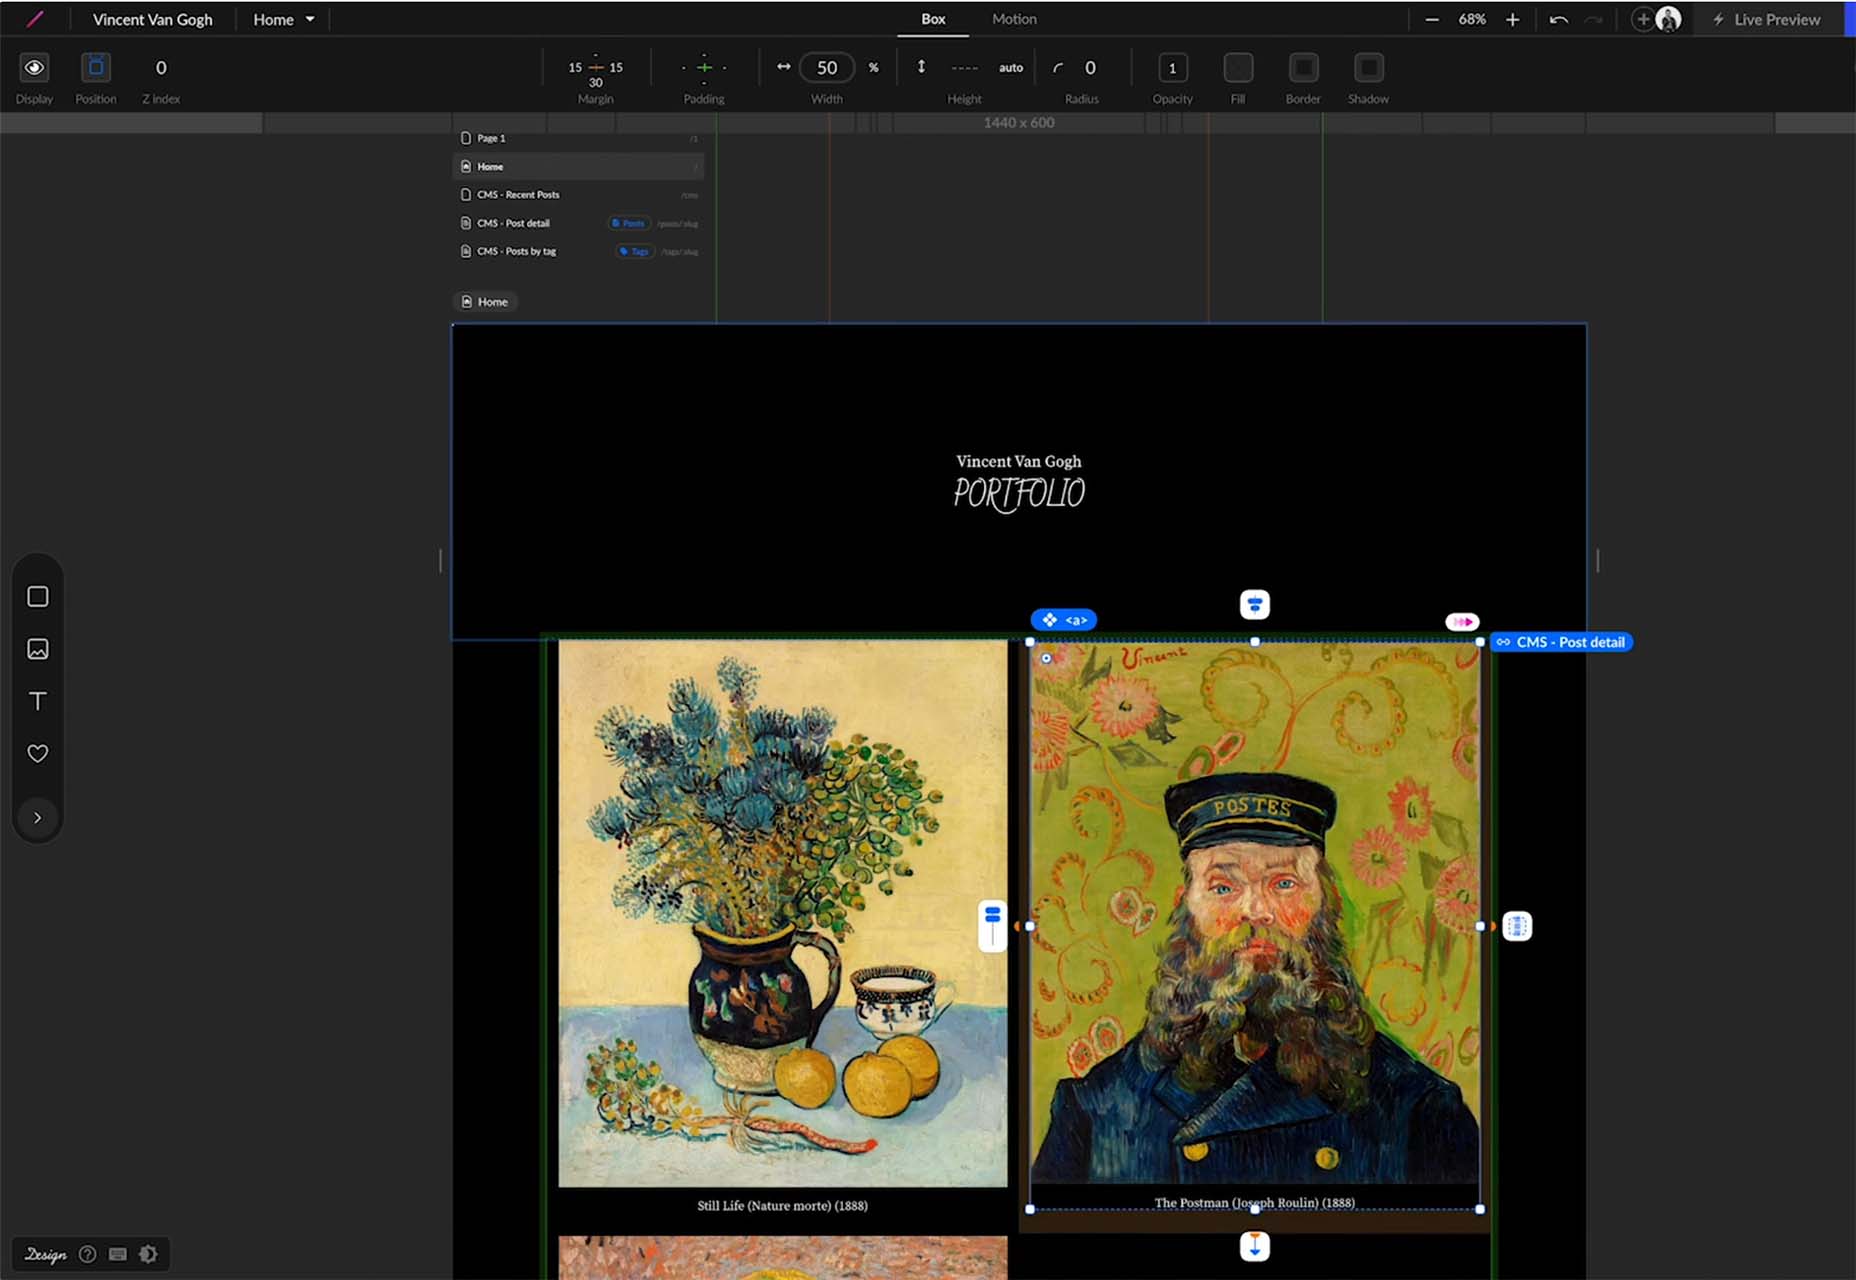1856x1280 pixels.
Task: Select the Still Life painting image
Action: 783,914
